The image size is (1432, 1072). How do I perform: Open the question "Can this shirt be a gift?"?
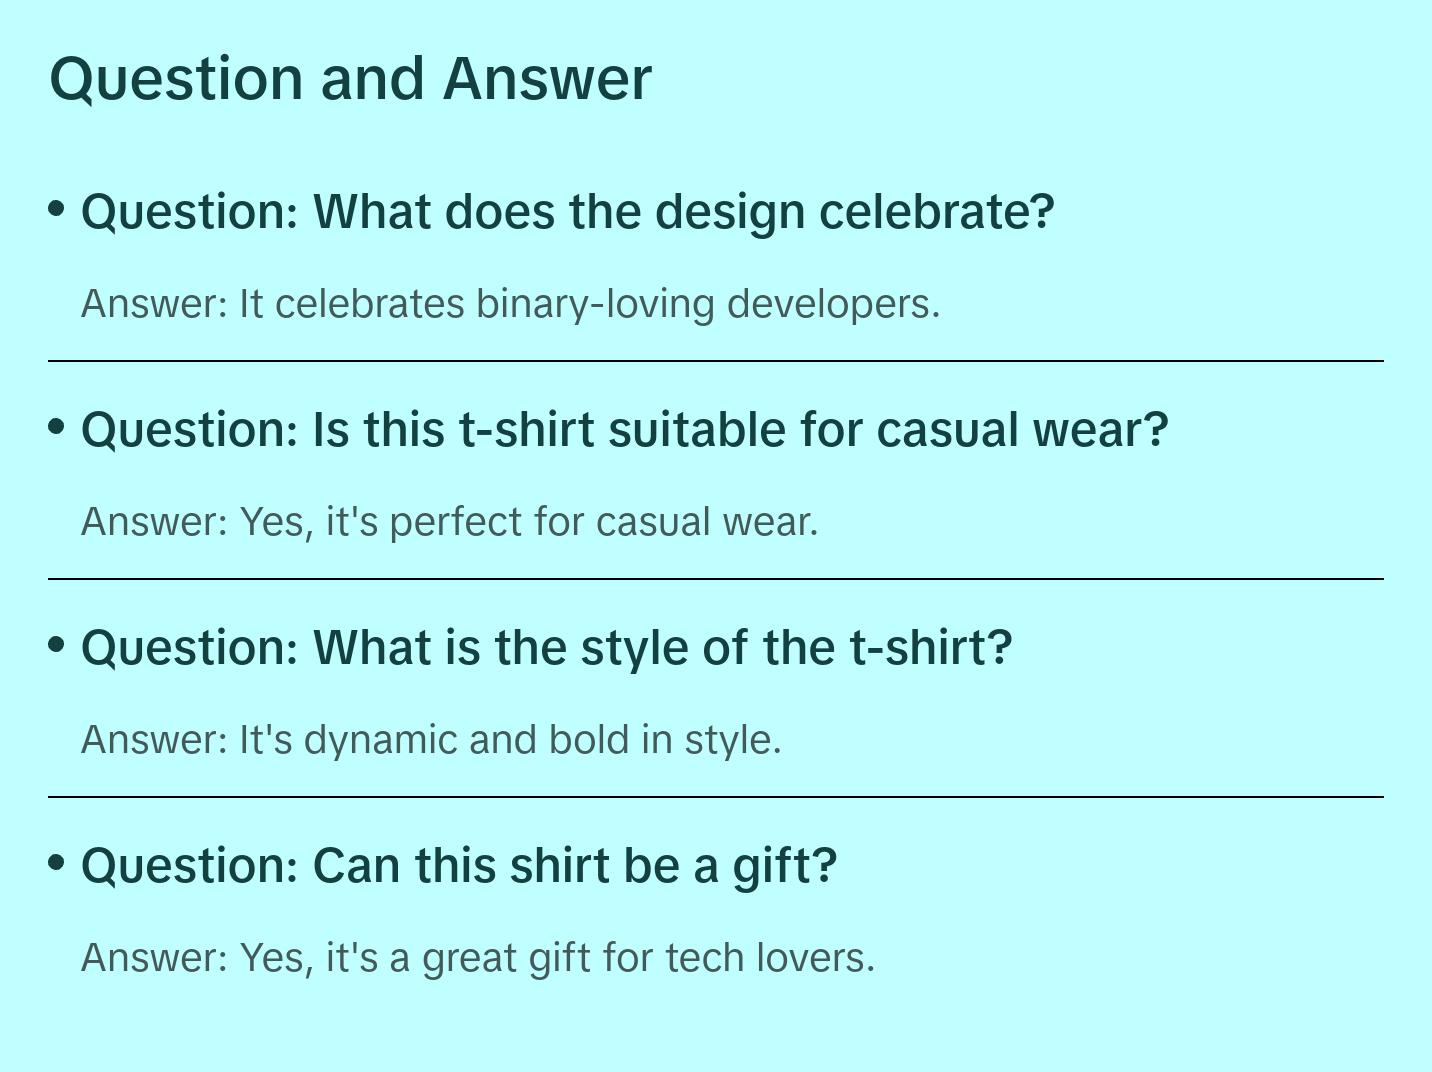coord(458,866)
